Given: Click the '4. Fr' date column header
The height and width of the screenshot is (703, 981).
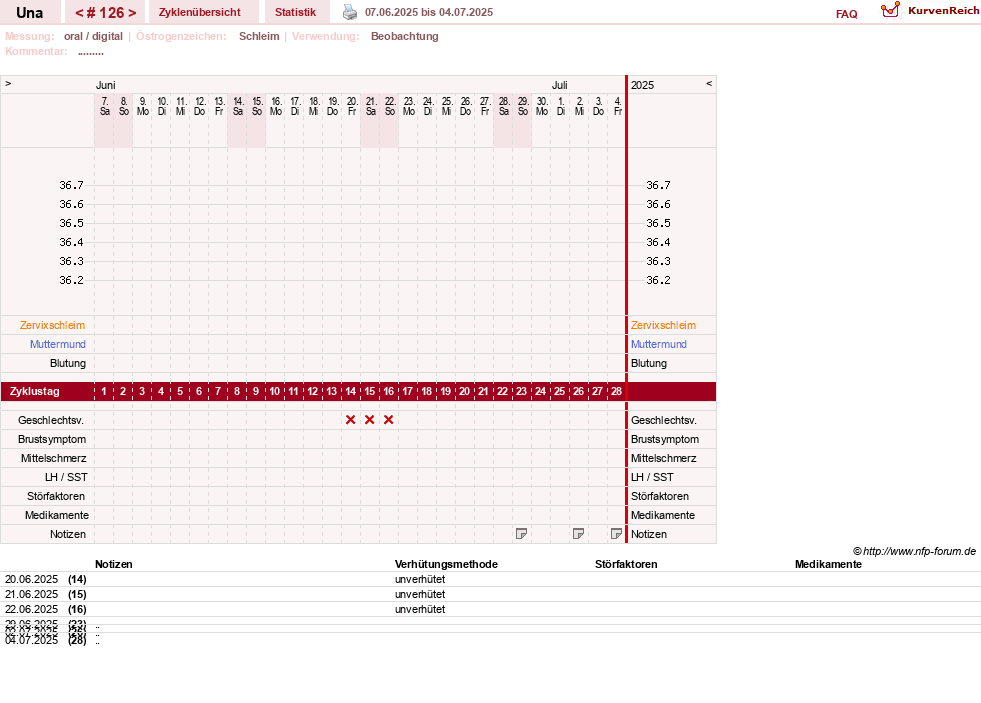Looking at the screenshot, I should (618, 106).
